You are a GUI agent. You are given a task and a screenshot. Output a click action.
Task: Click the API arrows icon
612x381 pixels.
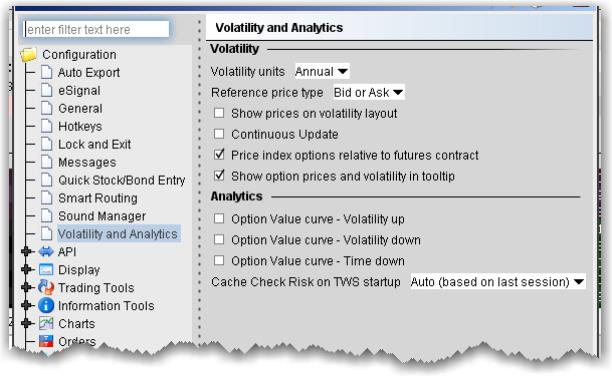tap(46, 252)
